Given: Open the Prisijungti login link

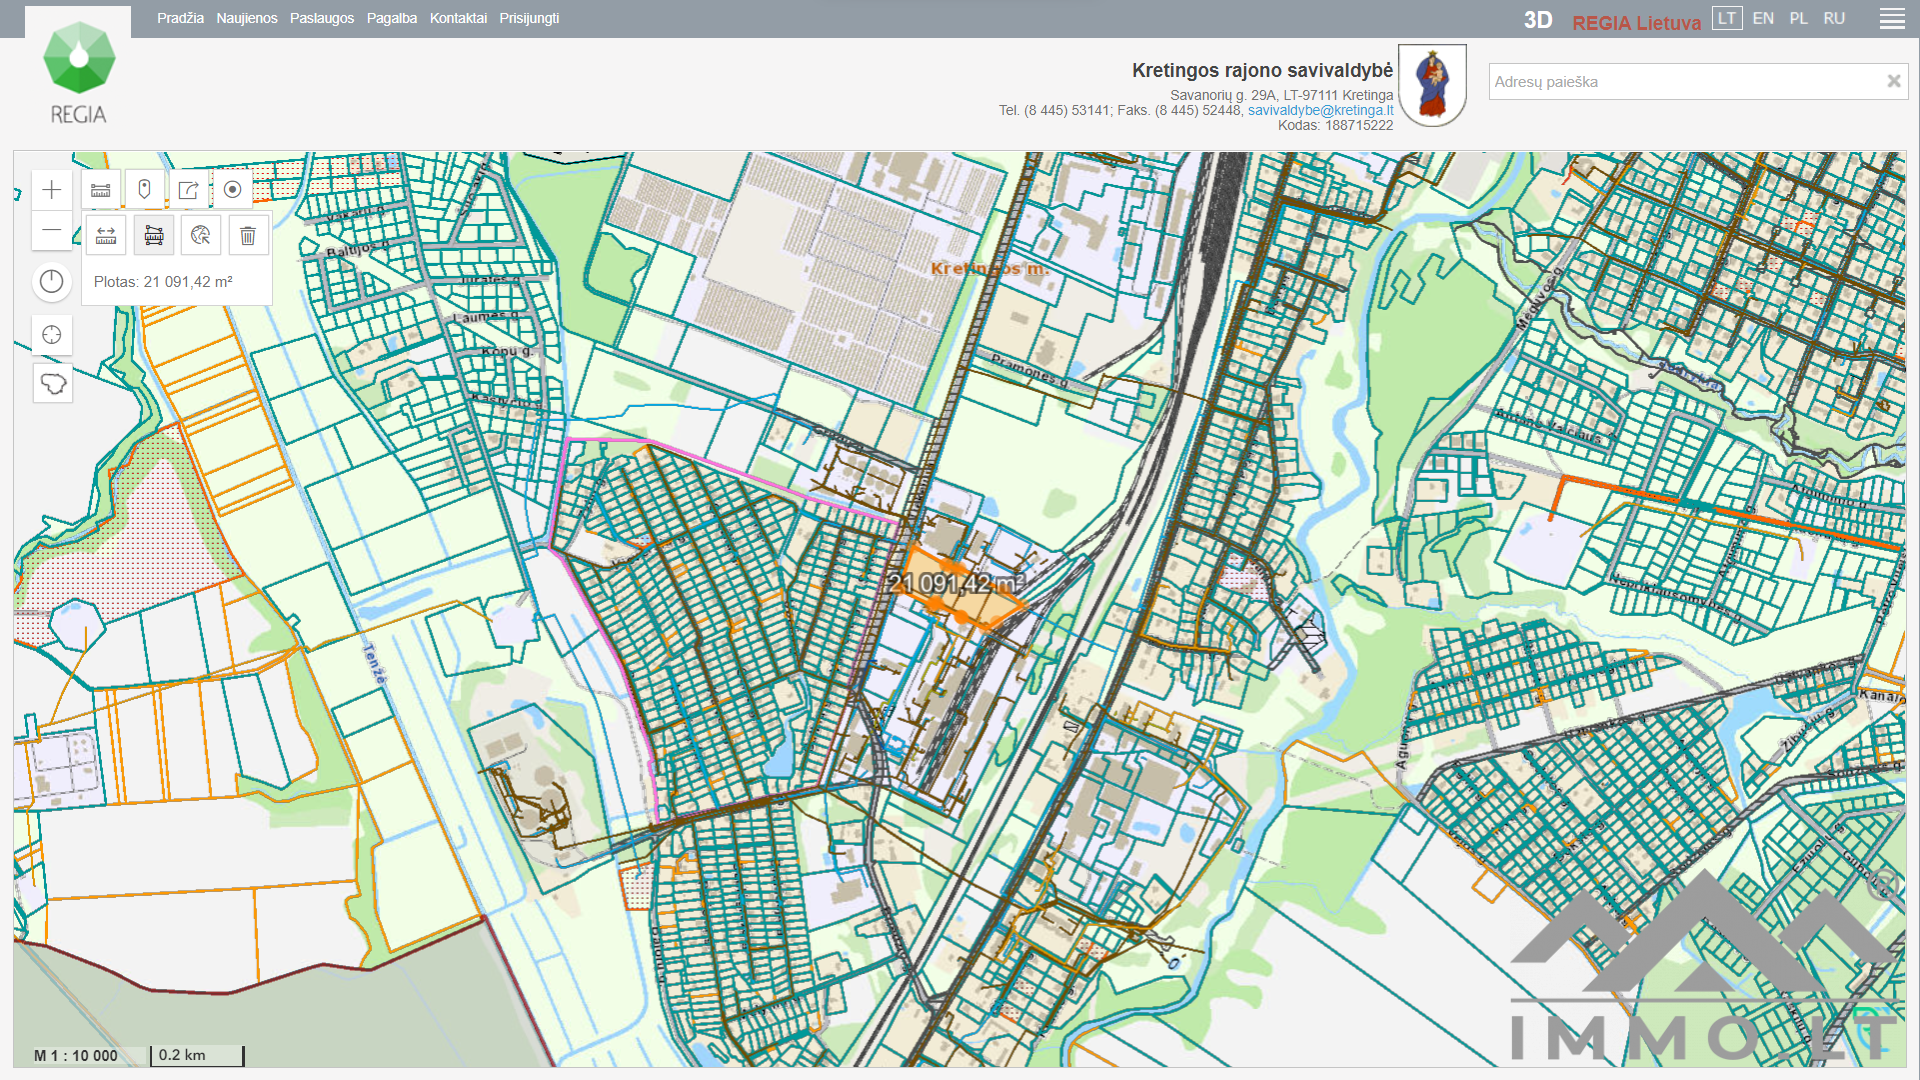Looking at the screenshot, I should point(529,18).
